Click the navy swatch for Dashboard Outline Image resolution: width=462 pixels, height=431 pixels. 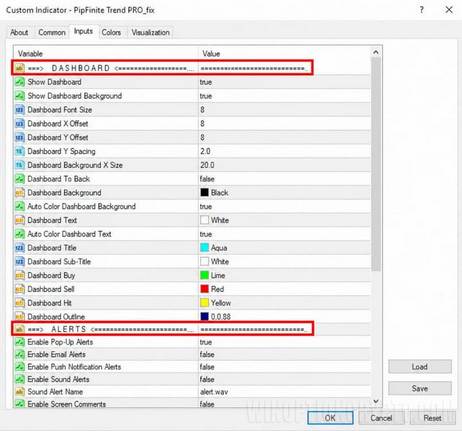(x=204, y=316)
